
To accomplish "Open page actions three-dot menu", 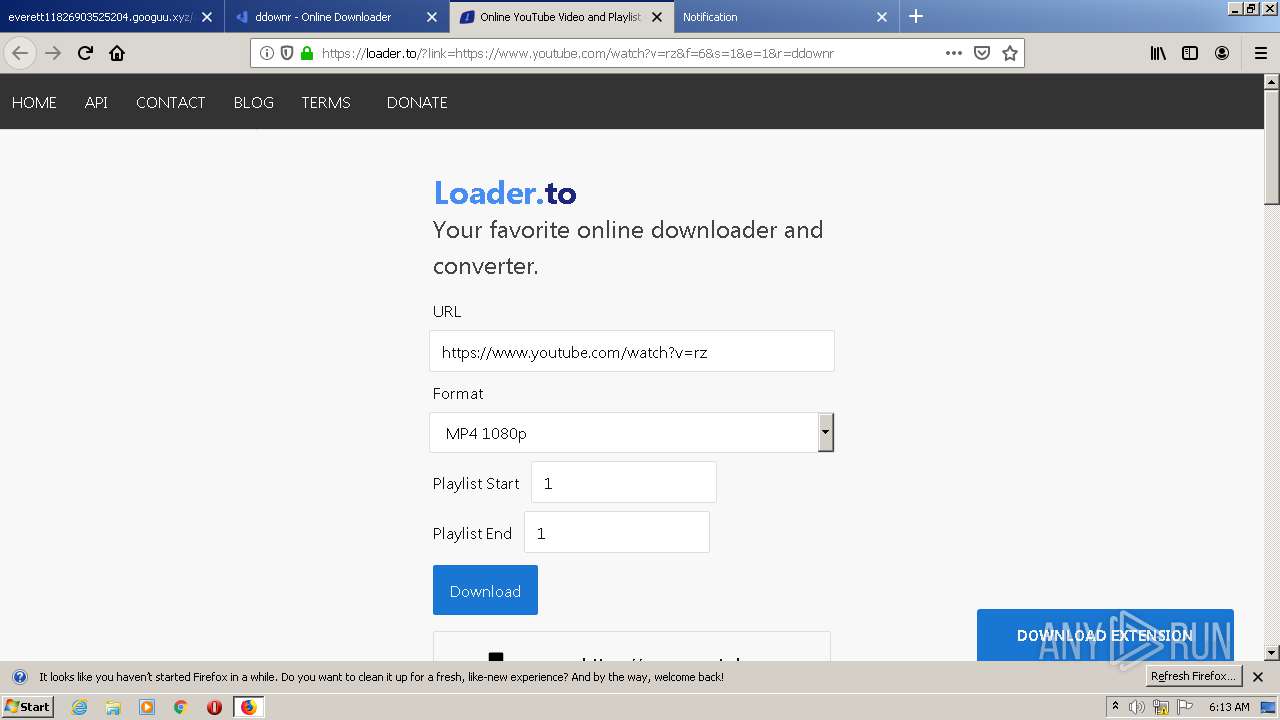I will 954,53.
